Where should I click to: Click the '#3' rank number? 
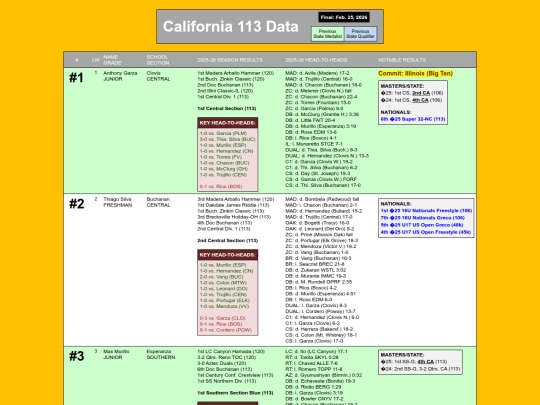coord(76,356)
